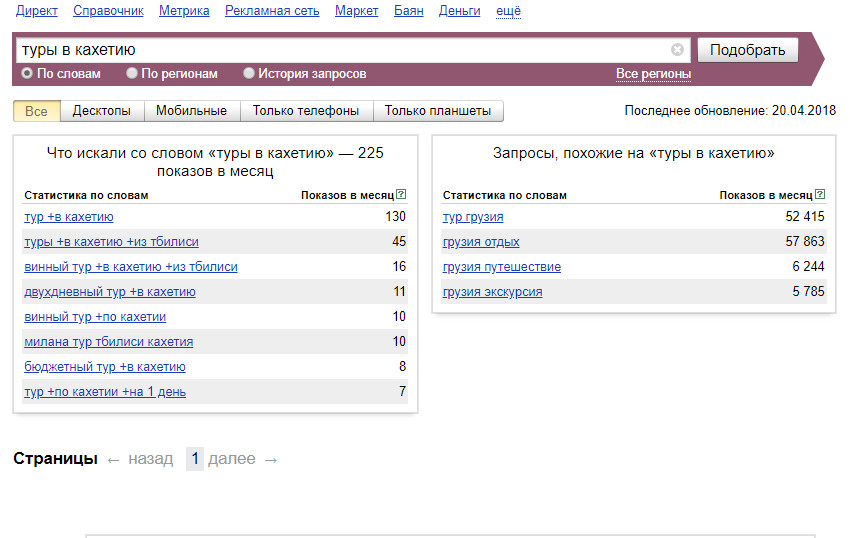The width and height of the screenshot is (850, 538).
Task: Select the 'История запросов' radio option
Action: coord(248,73)
